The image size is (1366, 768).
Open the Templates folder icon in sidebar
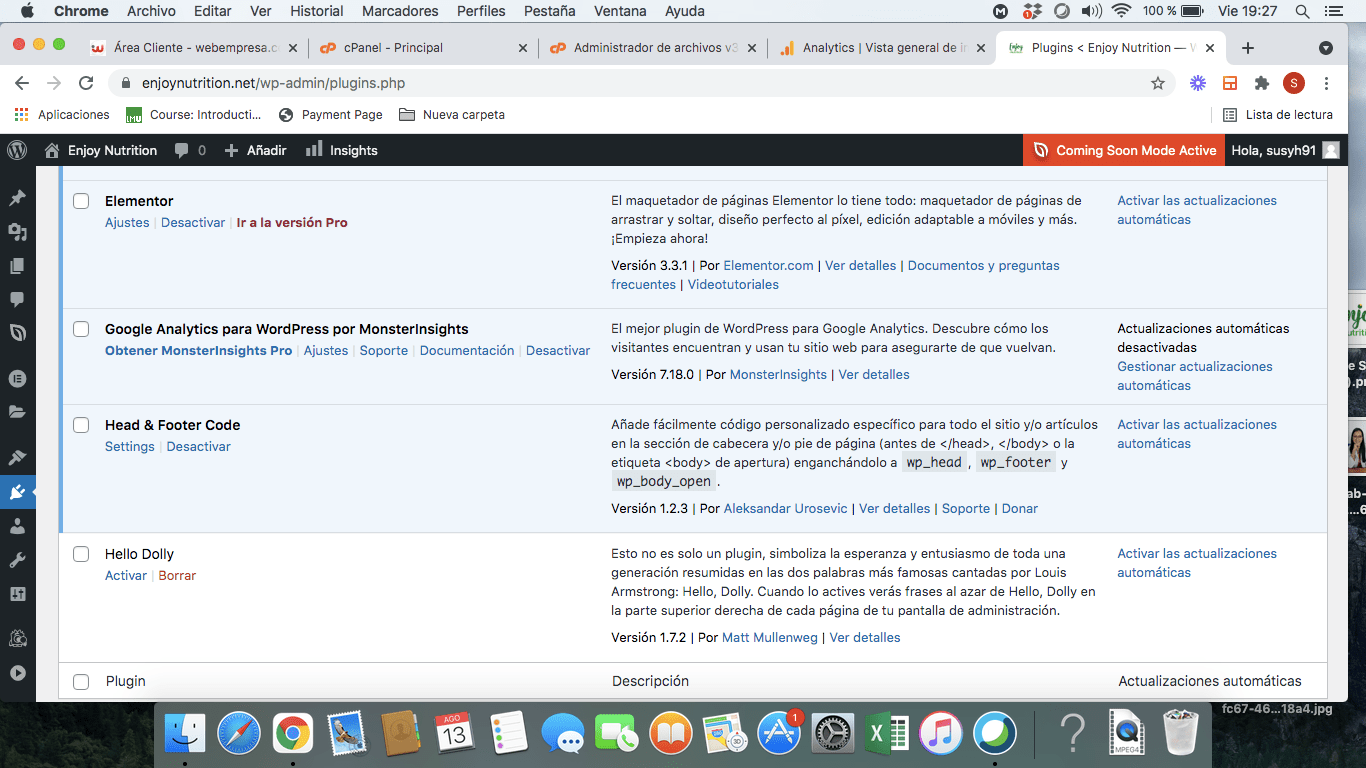17,411
